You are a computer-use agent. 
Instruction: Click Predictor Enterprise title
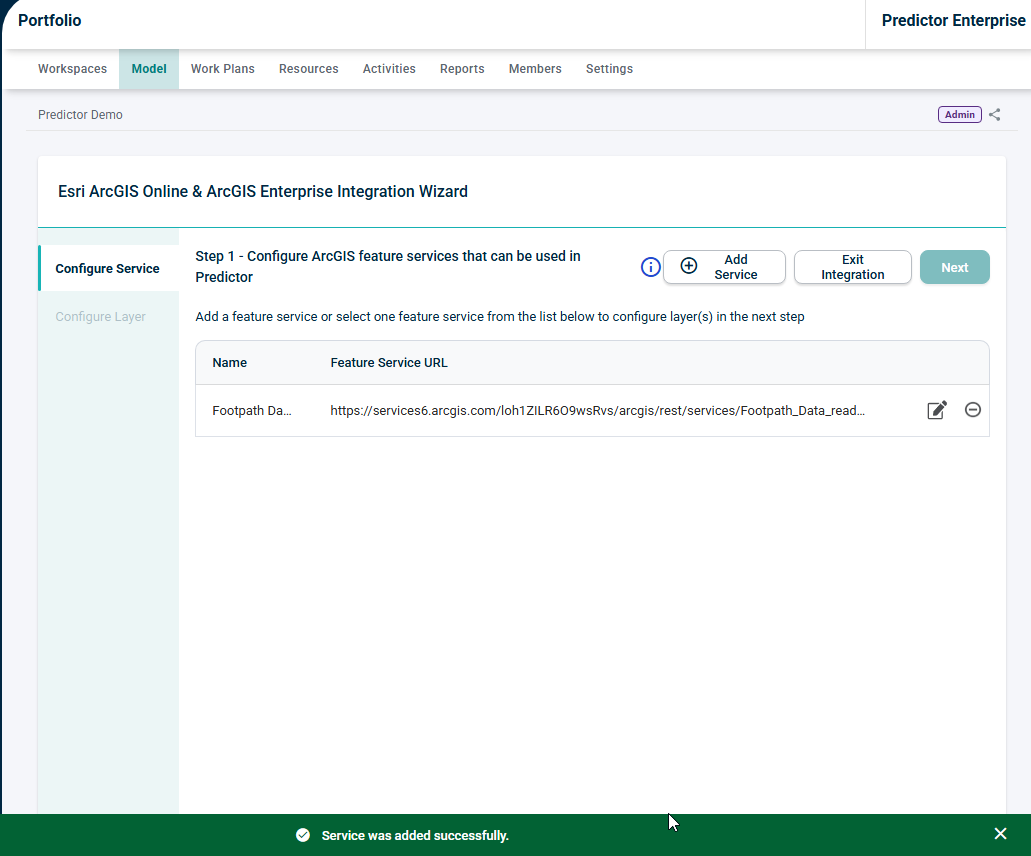(x=953, y=20)
